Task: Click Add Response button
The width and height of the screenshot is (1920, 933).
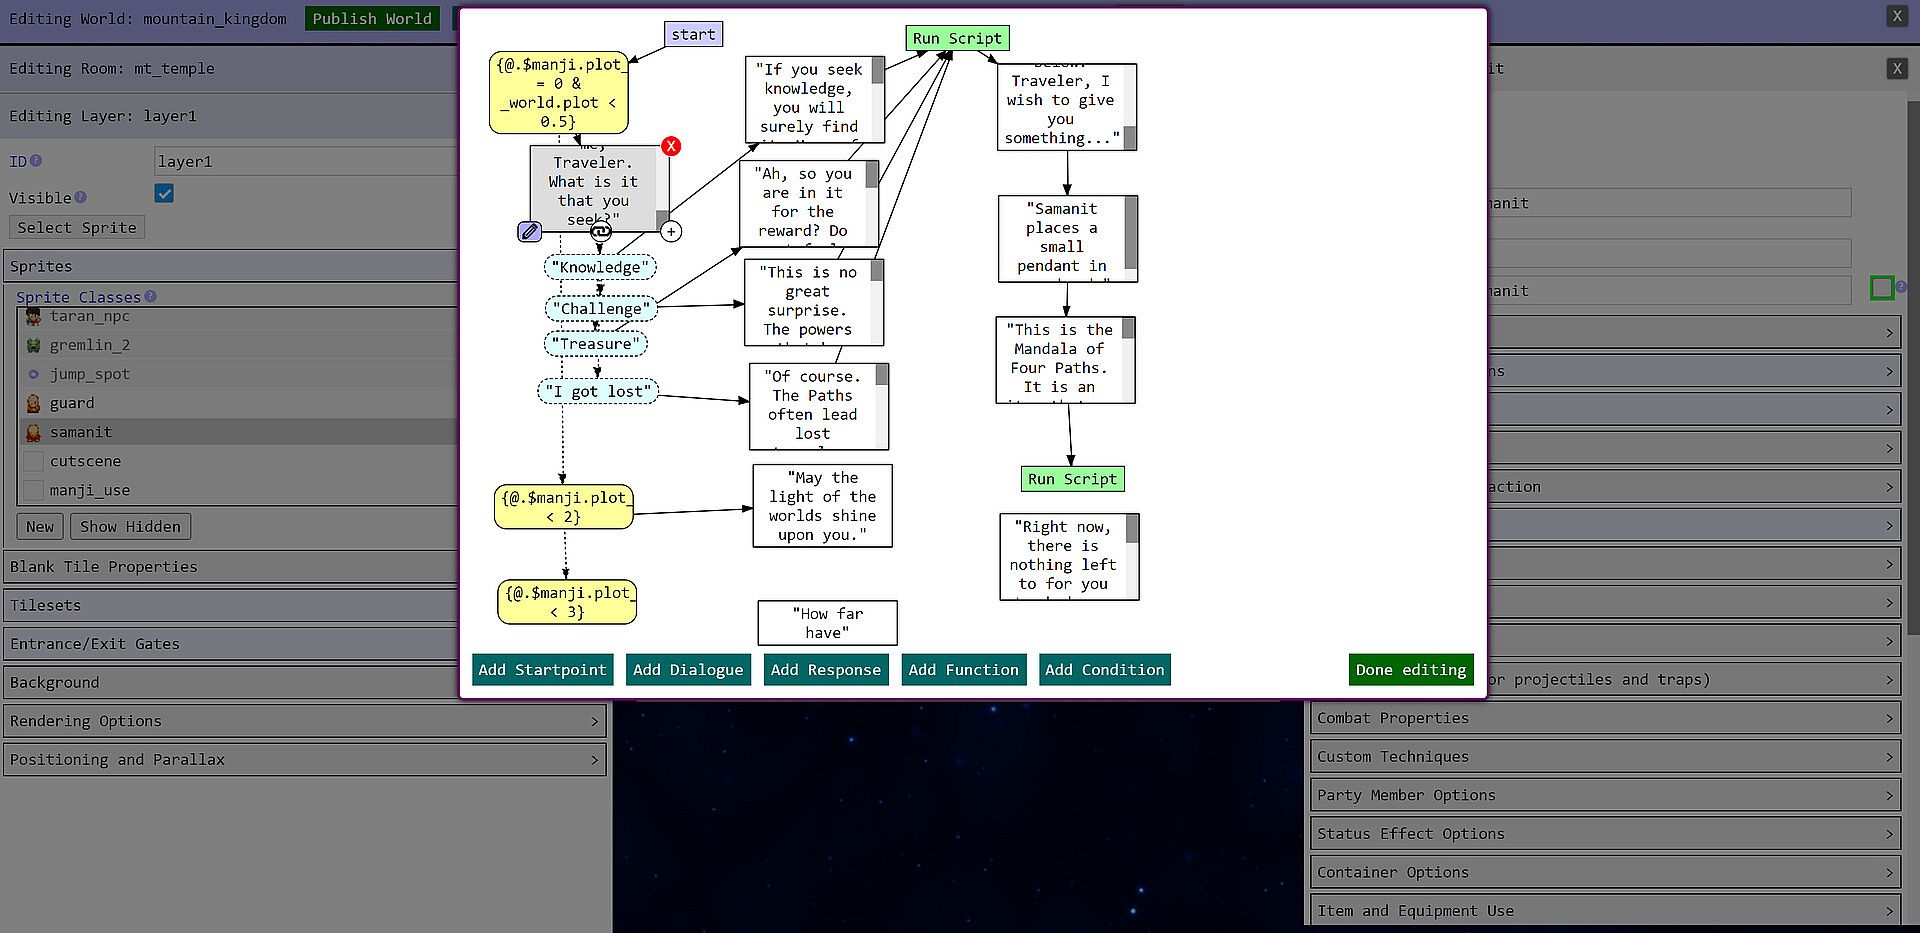Action: coord(825,670)
